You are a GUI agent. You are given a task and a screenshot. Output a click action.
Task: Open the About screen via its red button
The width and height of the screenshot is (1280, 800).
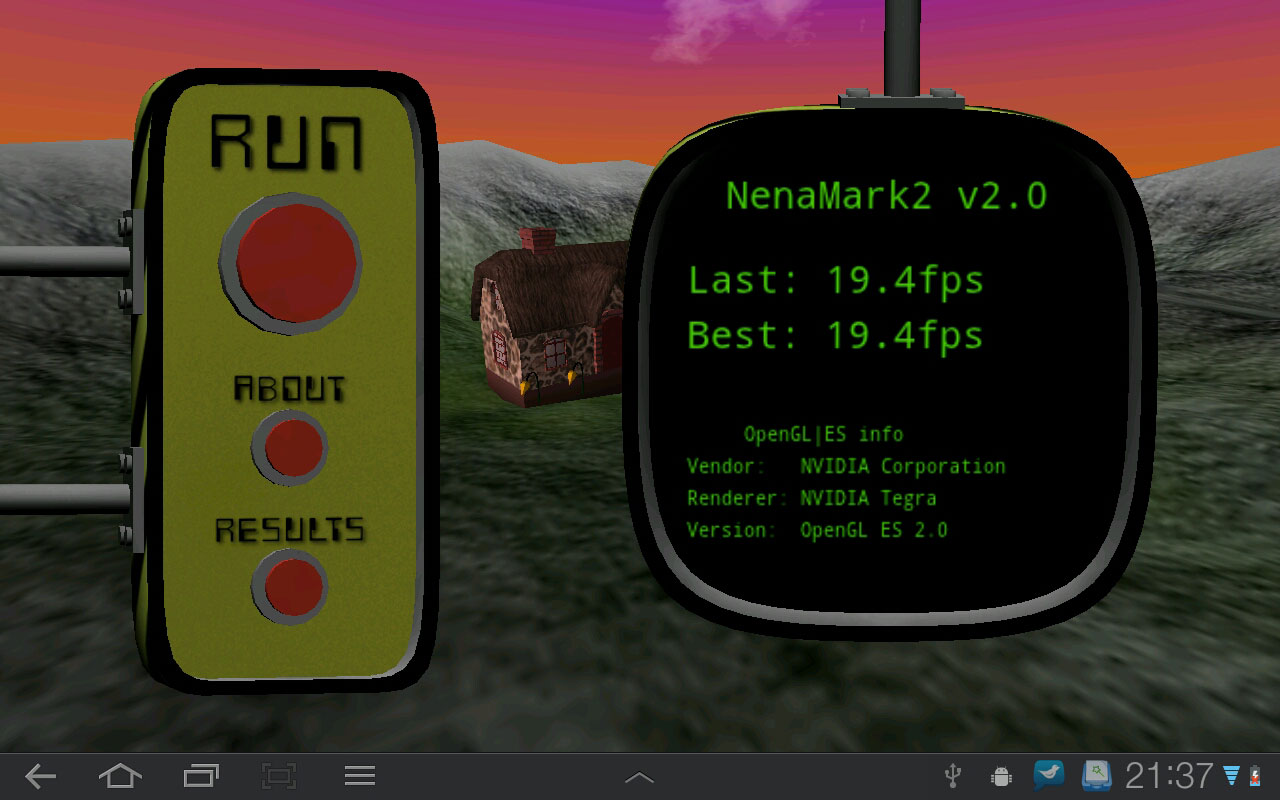pos(290,447)
